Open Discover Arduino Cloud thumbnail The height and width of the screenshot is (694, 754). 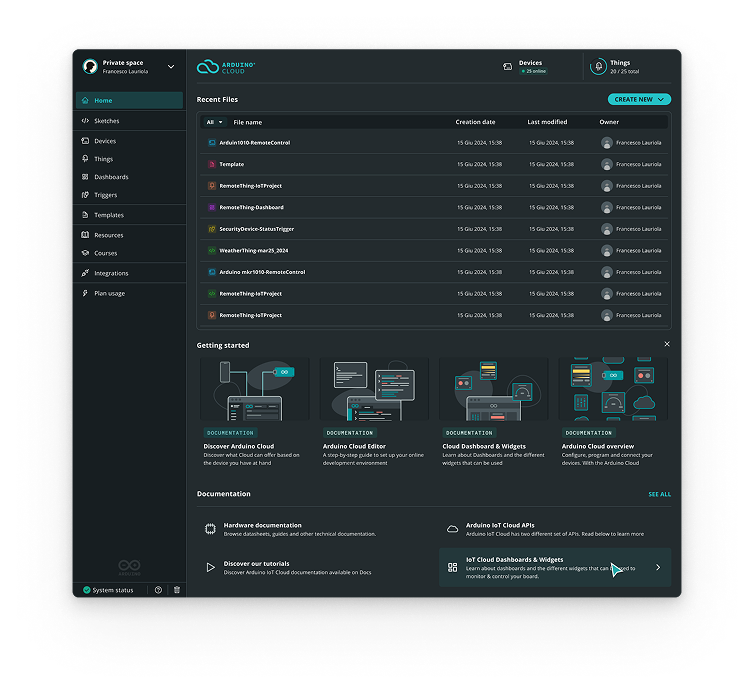click(255, 389)
